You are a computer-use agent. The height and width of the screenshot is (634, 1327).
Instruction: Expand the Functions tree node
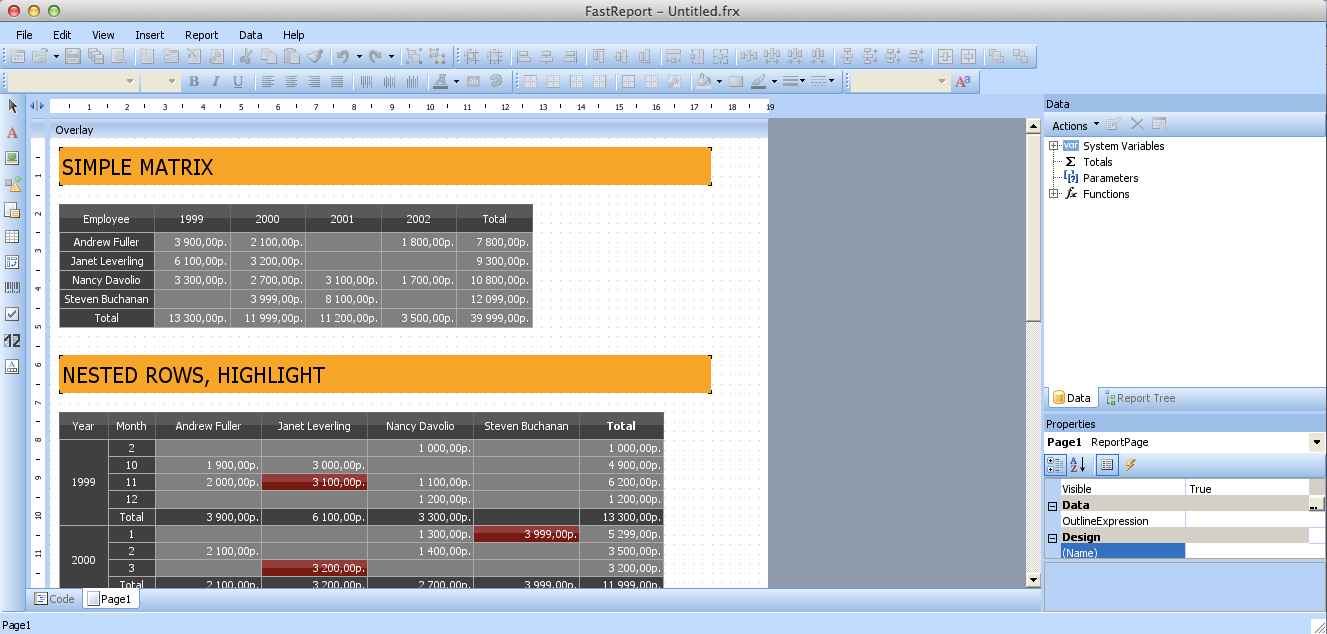(x=1053, y=194)
